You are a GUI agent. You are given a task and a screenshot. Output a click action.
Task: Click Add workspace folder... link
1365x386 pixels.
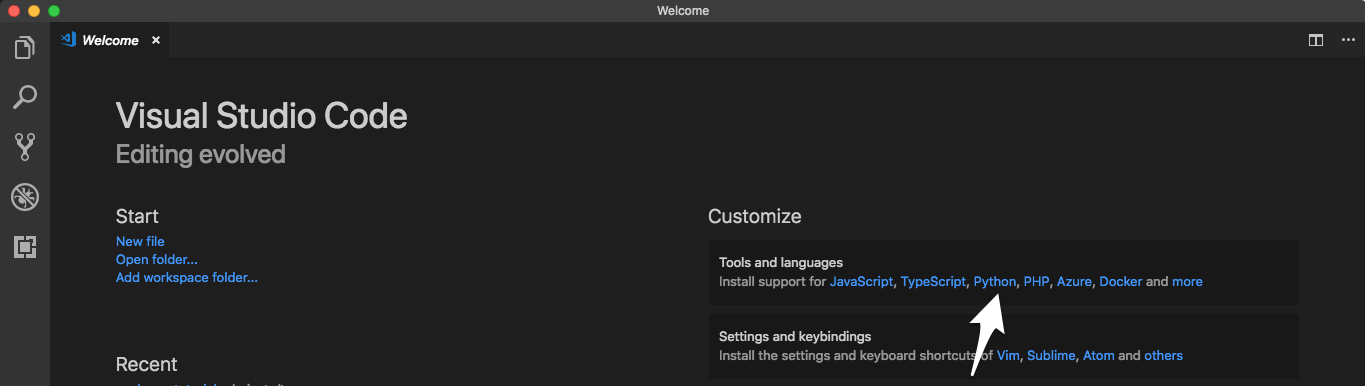point(187,277)
